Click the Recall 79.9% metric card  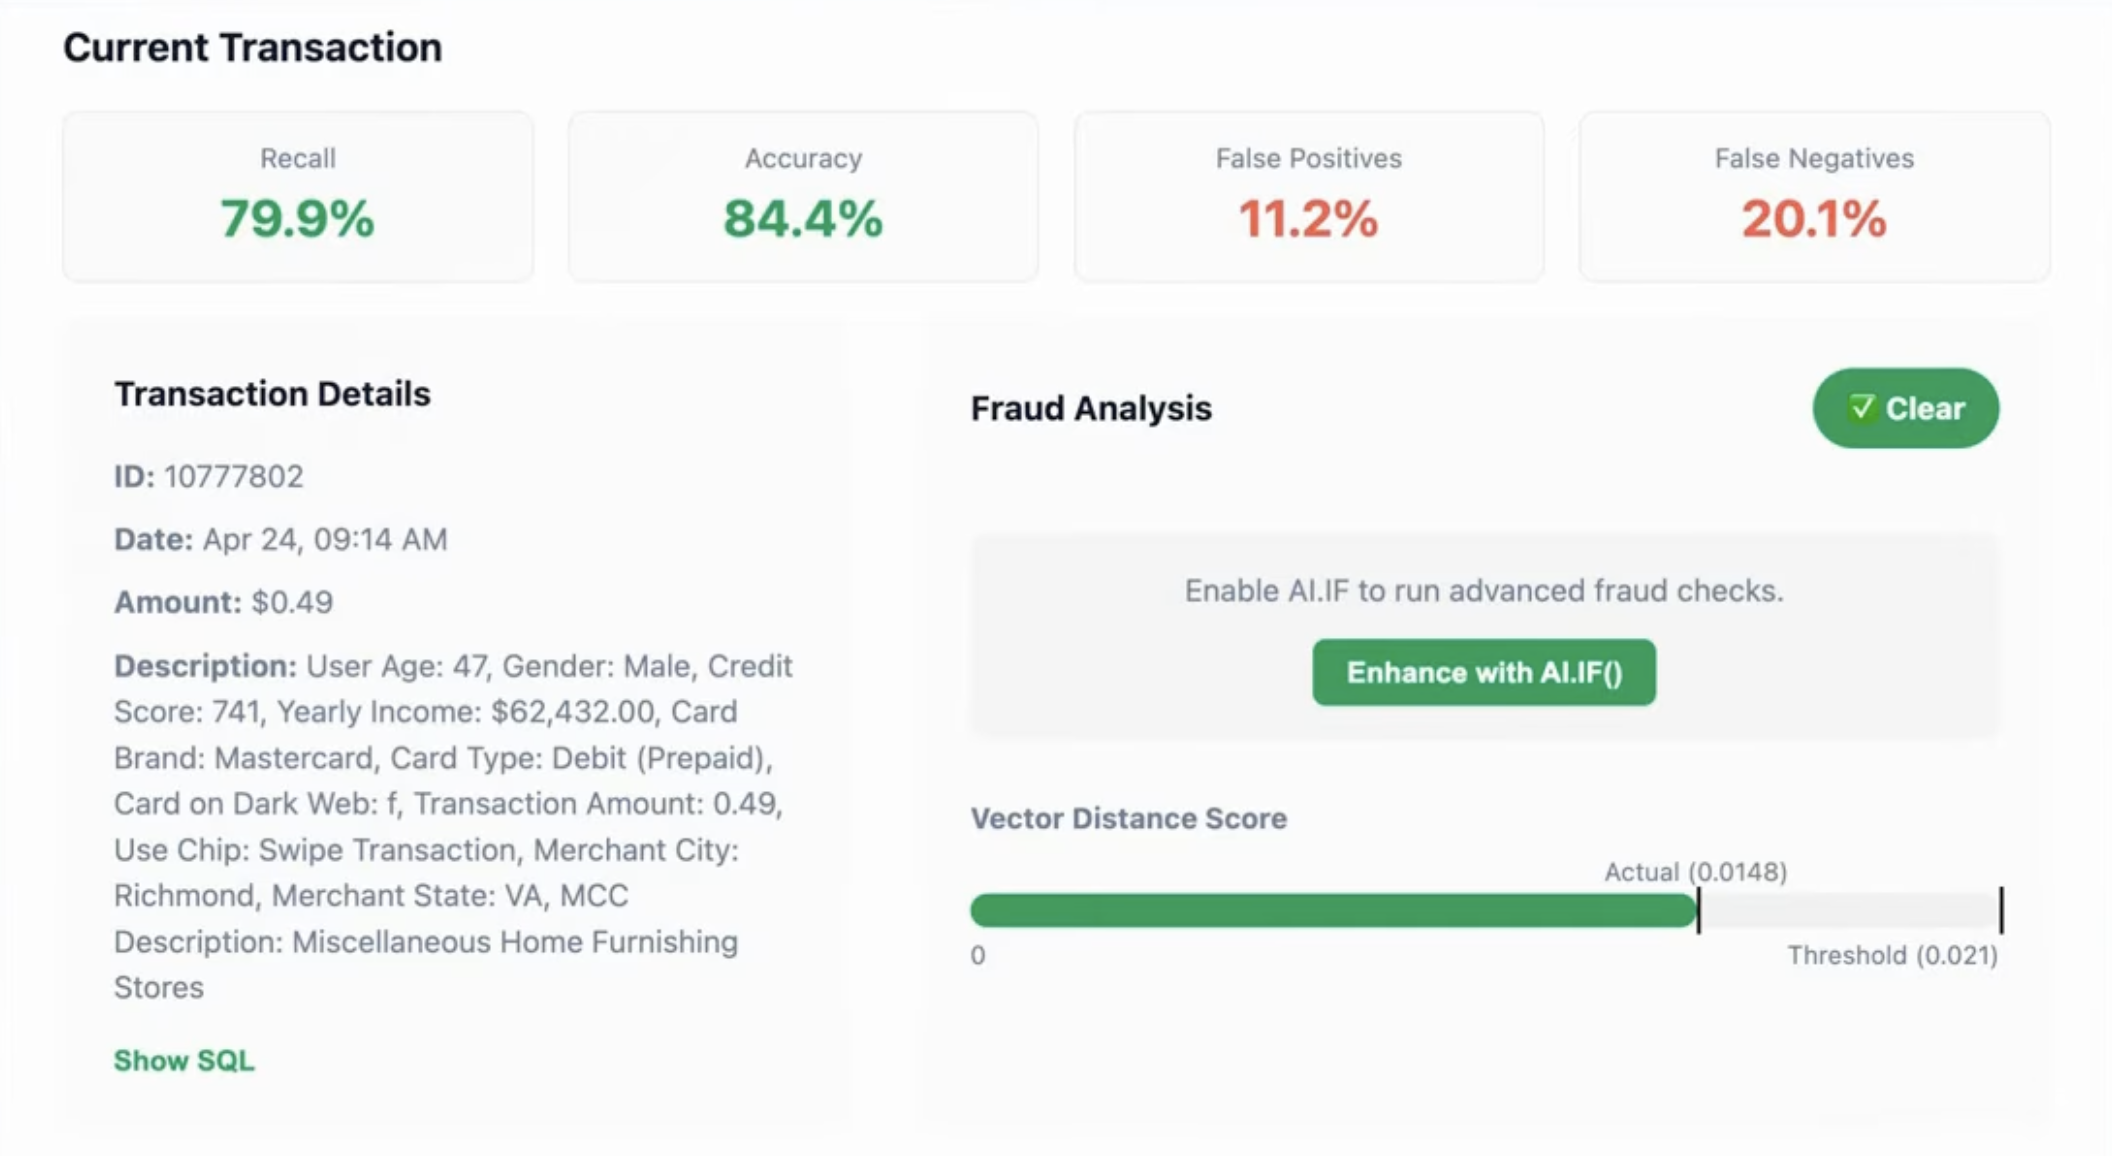[298, 196]
